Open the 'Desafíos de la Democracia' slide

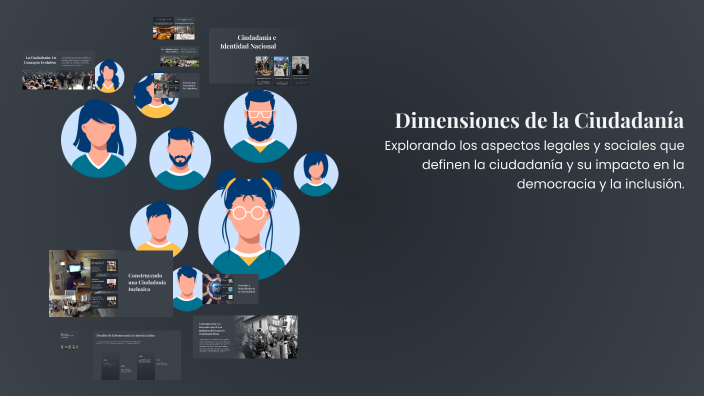coord(137,355)
